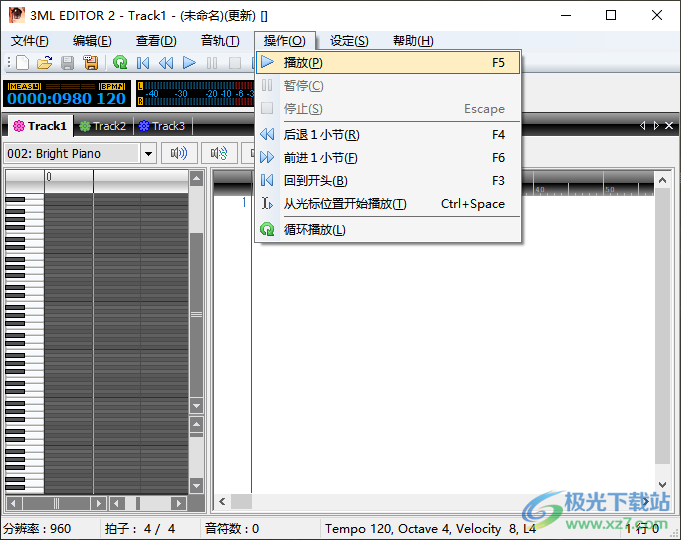Open the 查看(D) menu
The image size is (681, 540).
point(156,41)
